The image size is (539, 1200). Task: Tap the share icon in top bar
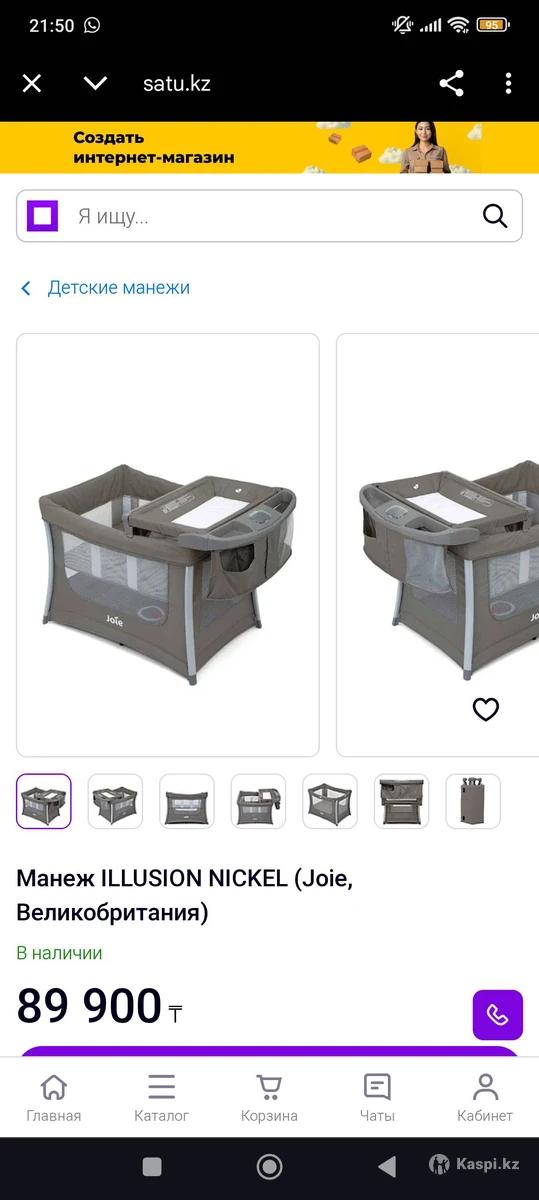[x=451, y=83]
